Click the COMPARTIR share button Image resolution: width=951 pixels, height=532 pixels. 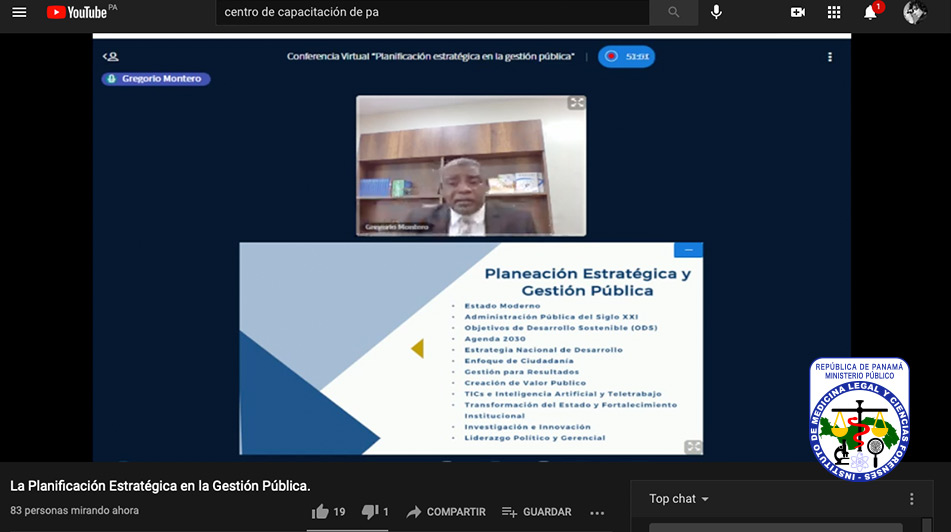446,512
